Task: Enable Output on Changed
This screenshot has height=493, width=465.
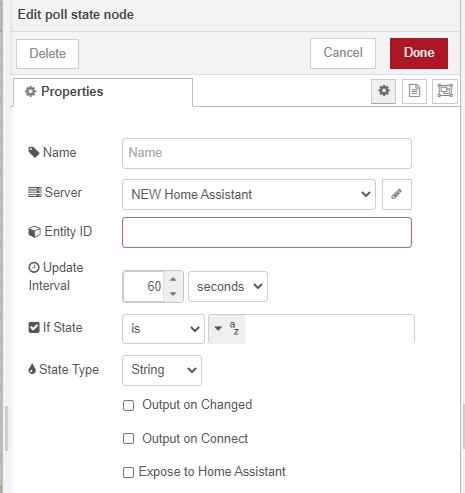Action: pos(128,405)
